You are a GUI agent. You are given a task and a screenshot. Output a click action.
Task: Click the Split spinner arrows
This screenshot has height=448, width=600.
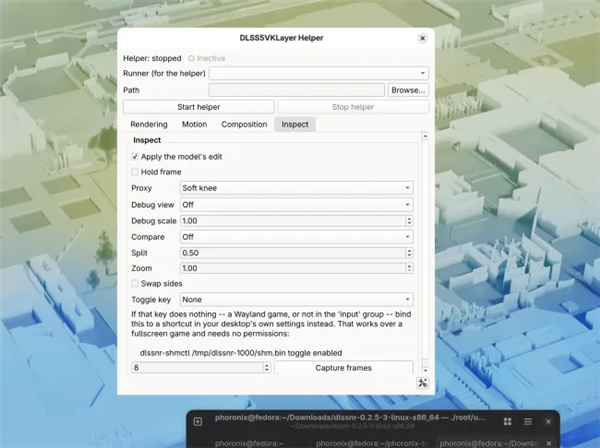click(x=409, y=253)
